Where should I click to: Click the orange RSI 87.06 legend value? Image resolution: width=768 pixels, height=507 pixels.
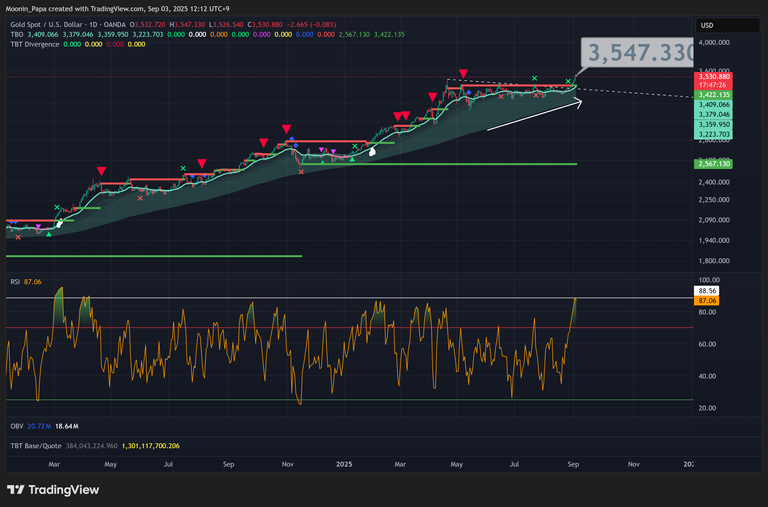(x=33, y=282)
